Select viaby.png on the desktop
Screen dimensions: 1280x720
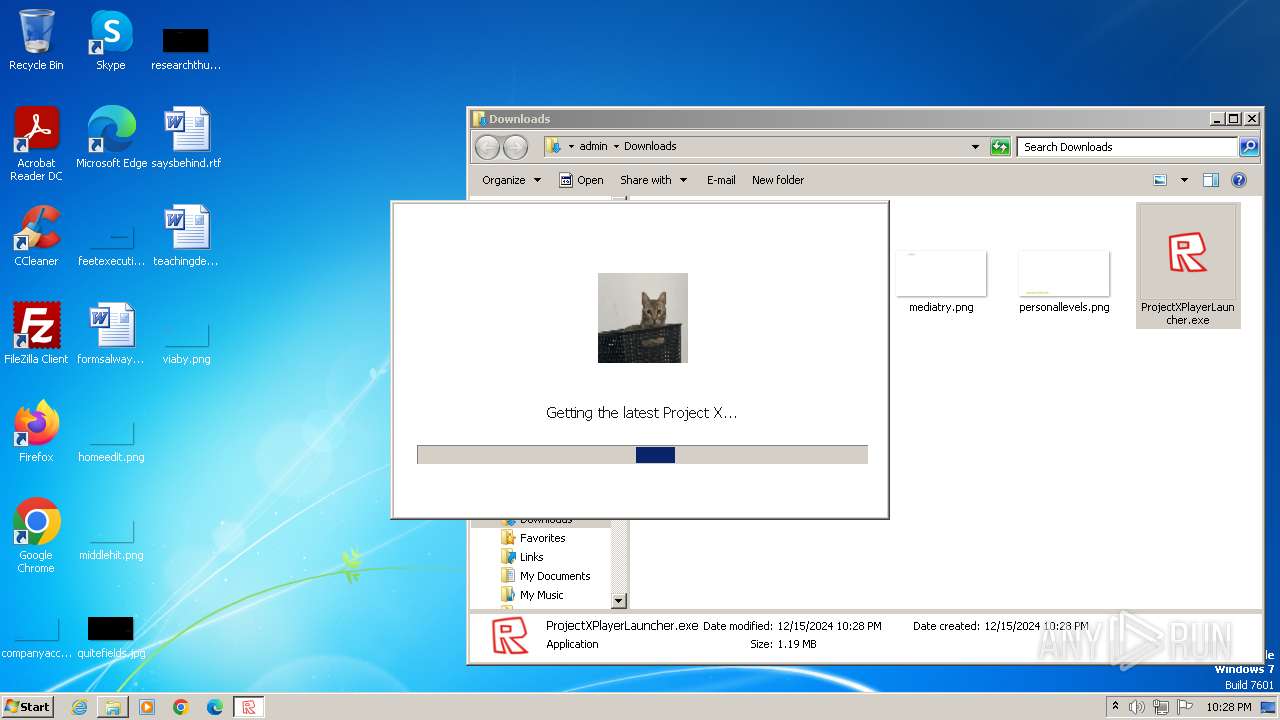tap(186, 343)
